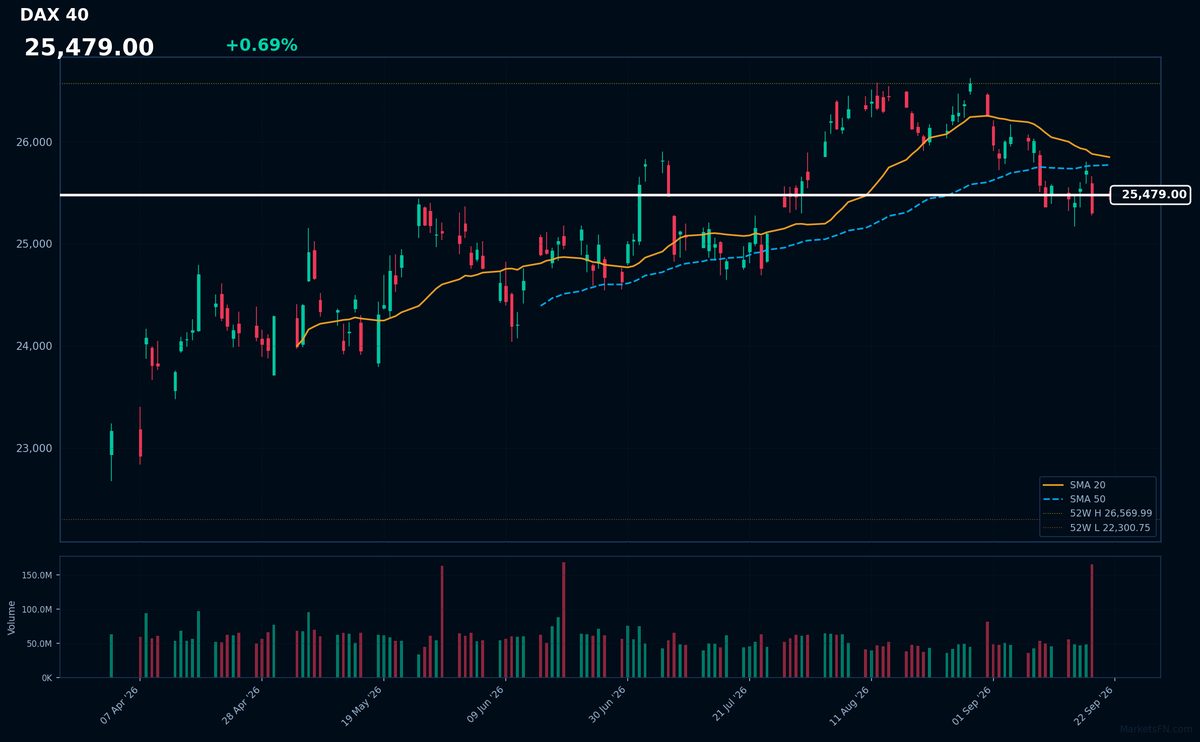
Task: Click the 21 Jul '26 date label
Action: pos(731,705)
